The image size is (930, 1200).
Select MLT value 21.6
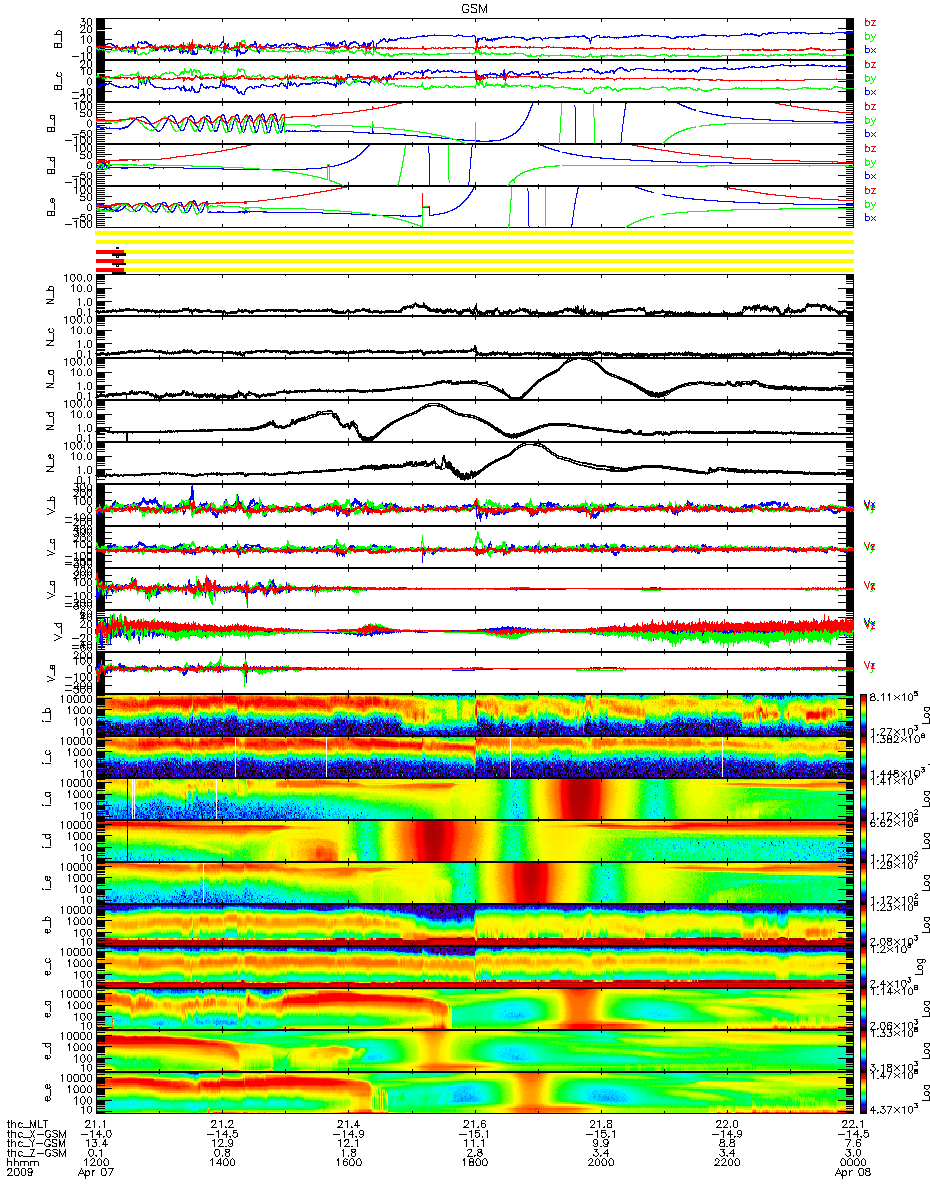click(474, 1124)
